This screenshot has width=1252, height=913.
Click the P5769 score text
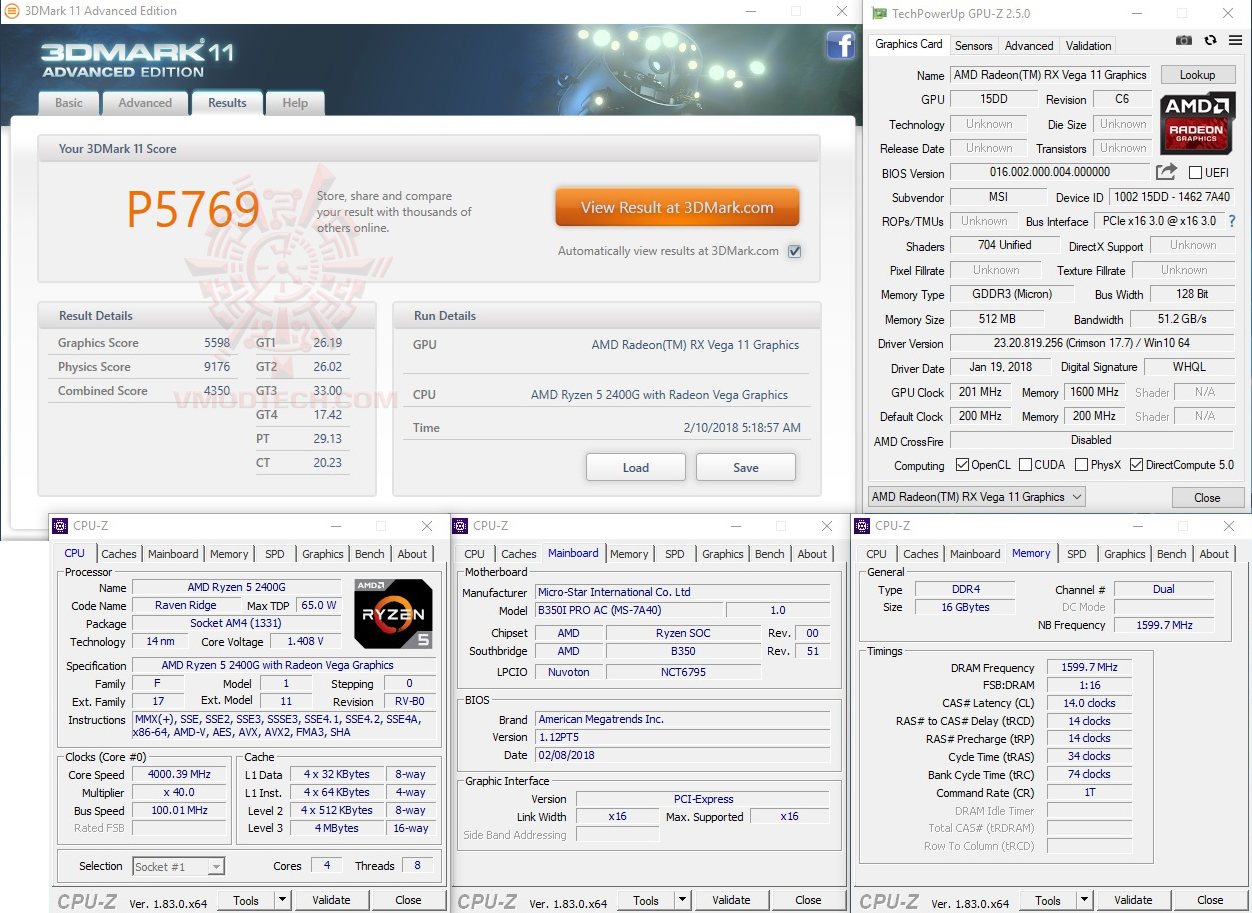coord(193,208)
